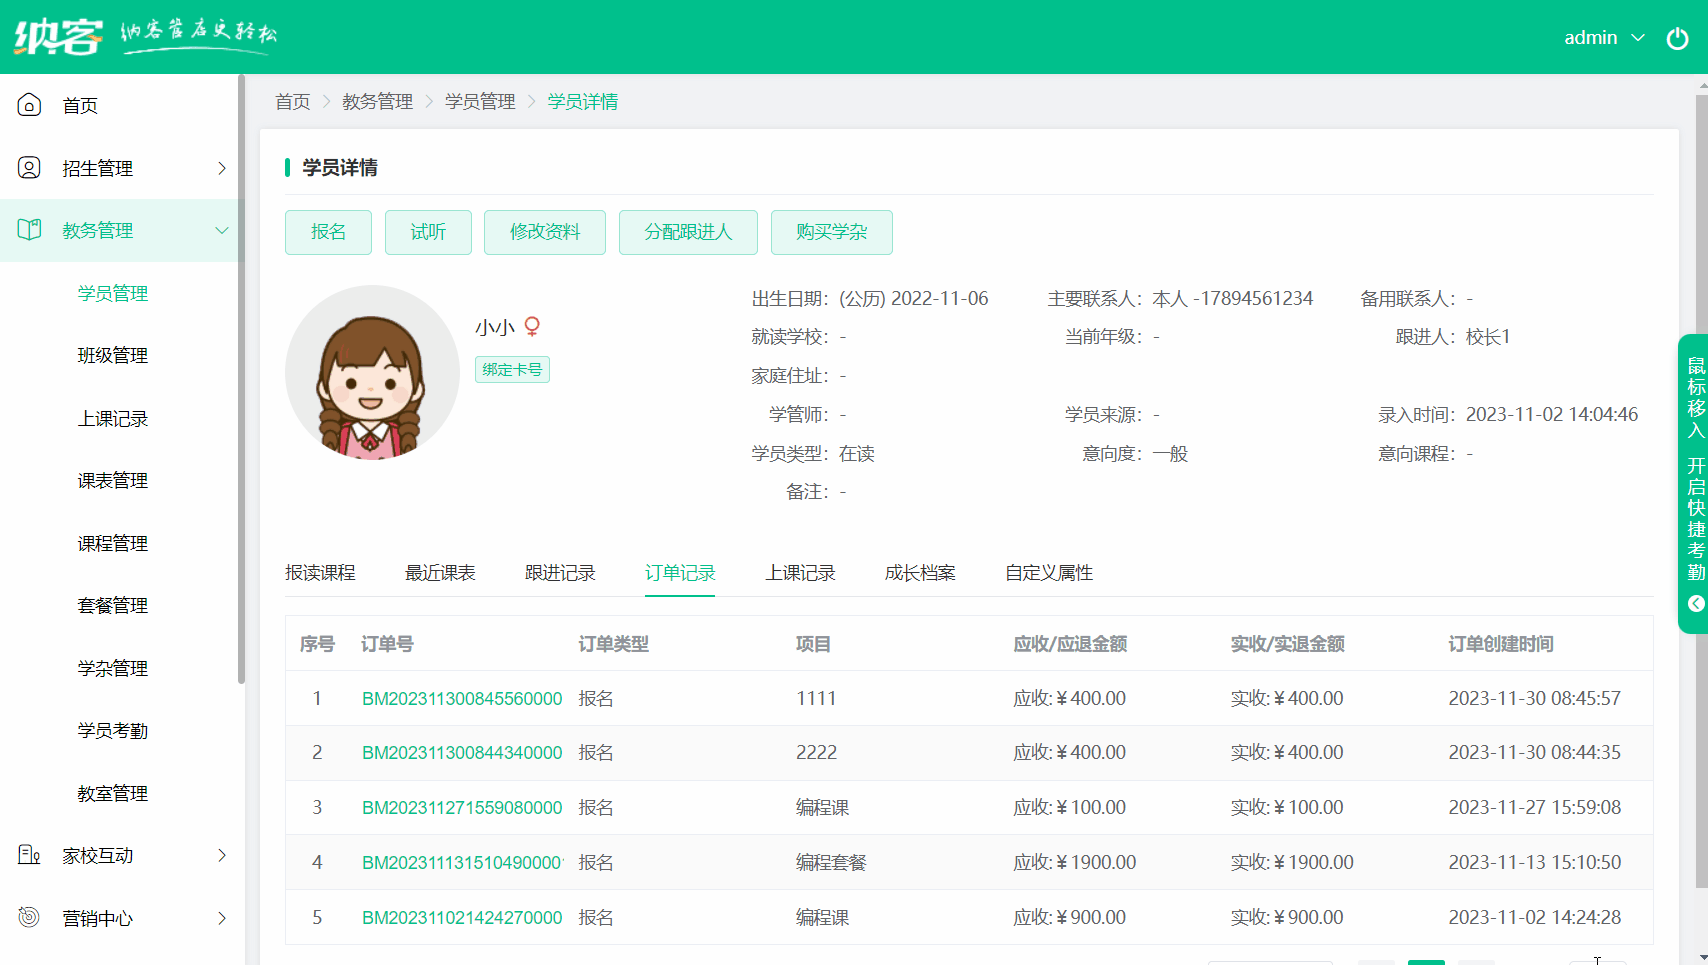Click the 营销中心 megaphone icon
1708x965 pixels.
click(x=29, y=918)
